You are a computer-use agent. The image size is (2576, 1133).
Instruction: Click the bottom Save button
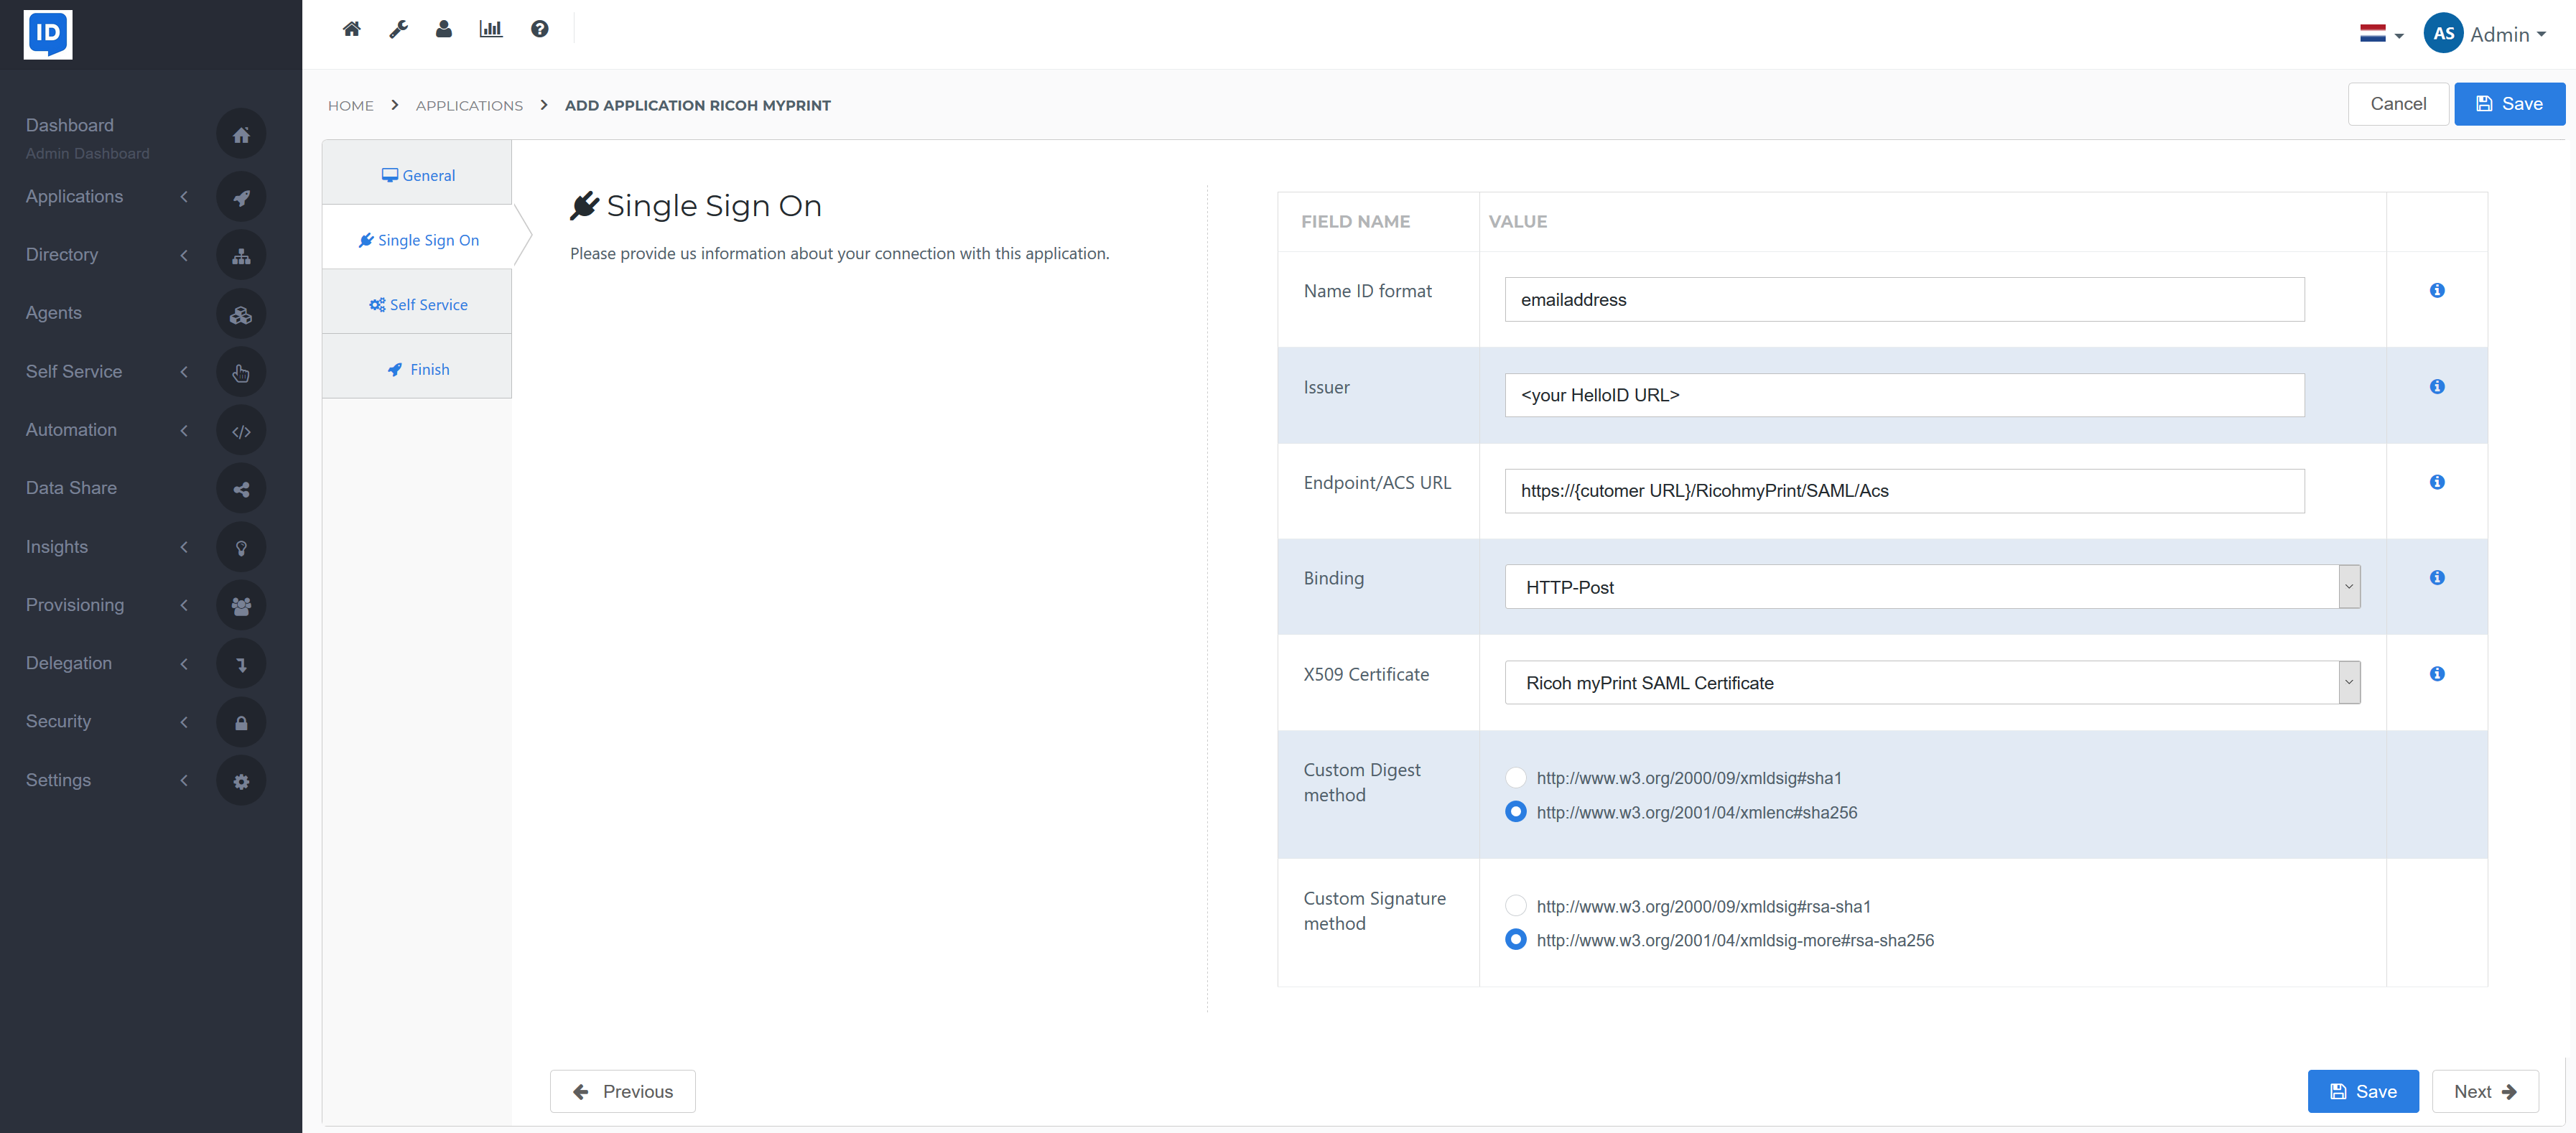coord(2362,1091)
